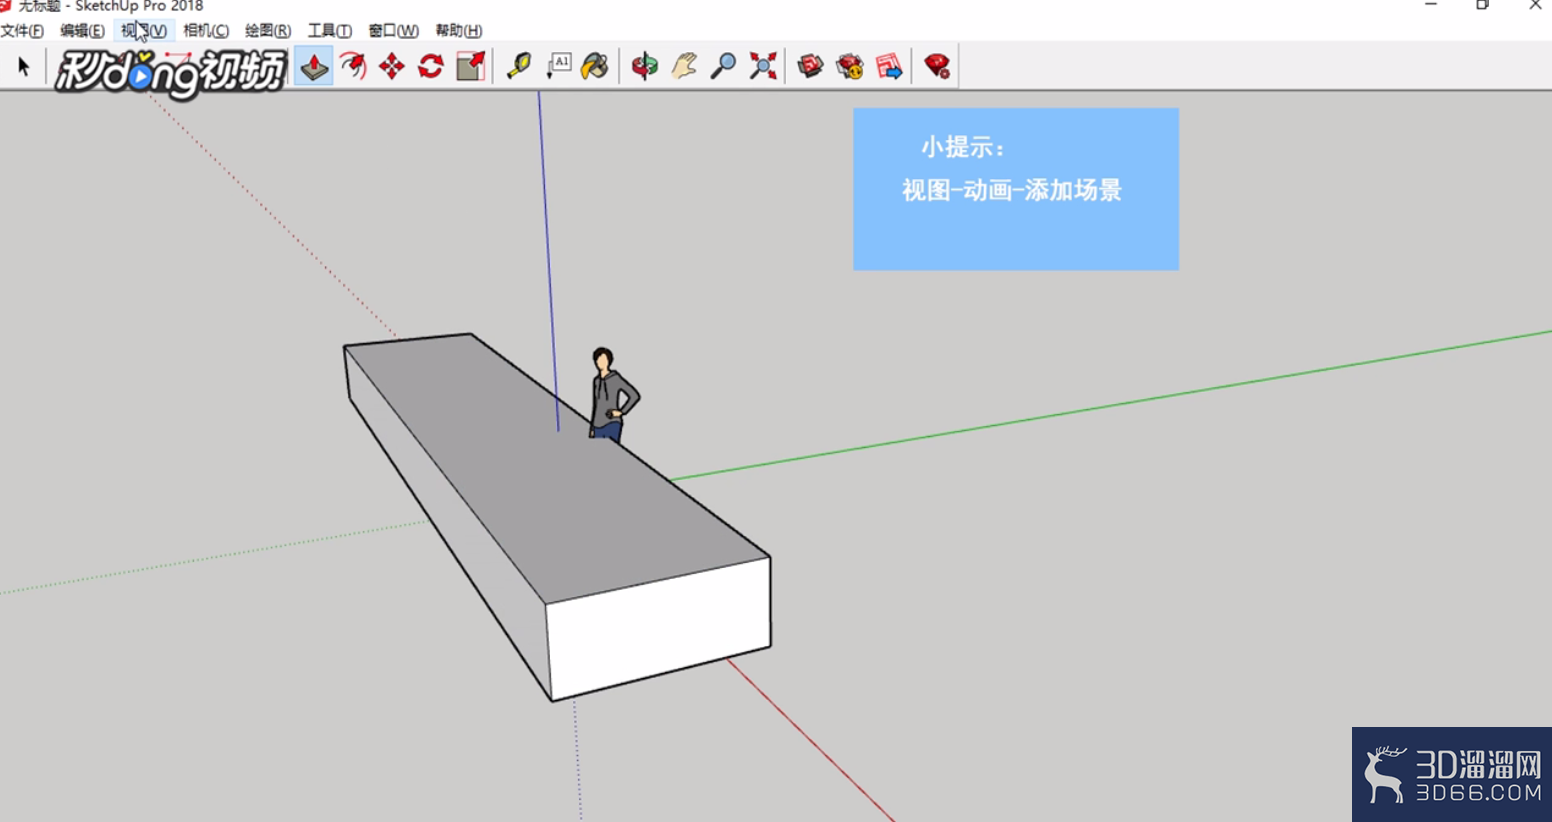The image size is (1552, 822).
Task: Choose the Zoom magnifier tool
Action: pyautogui.click(x=723, y=66)
